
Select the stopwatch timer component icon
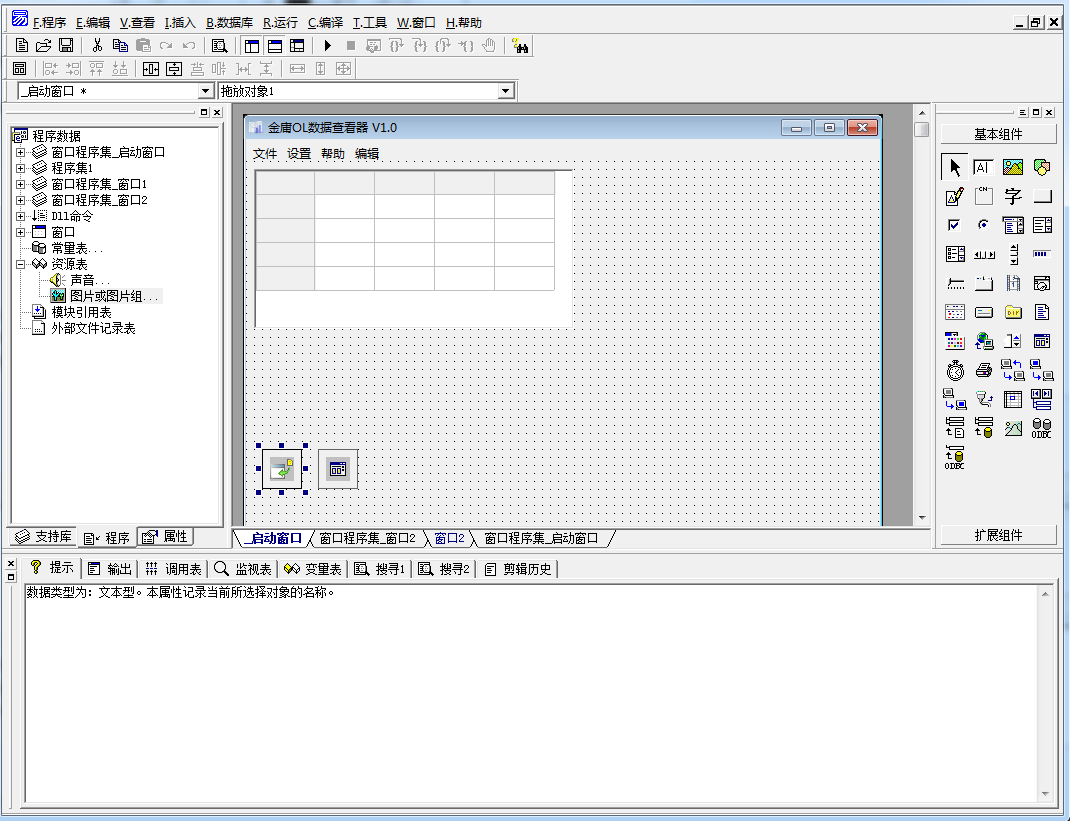pos(955,370)
